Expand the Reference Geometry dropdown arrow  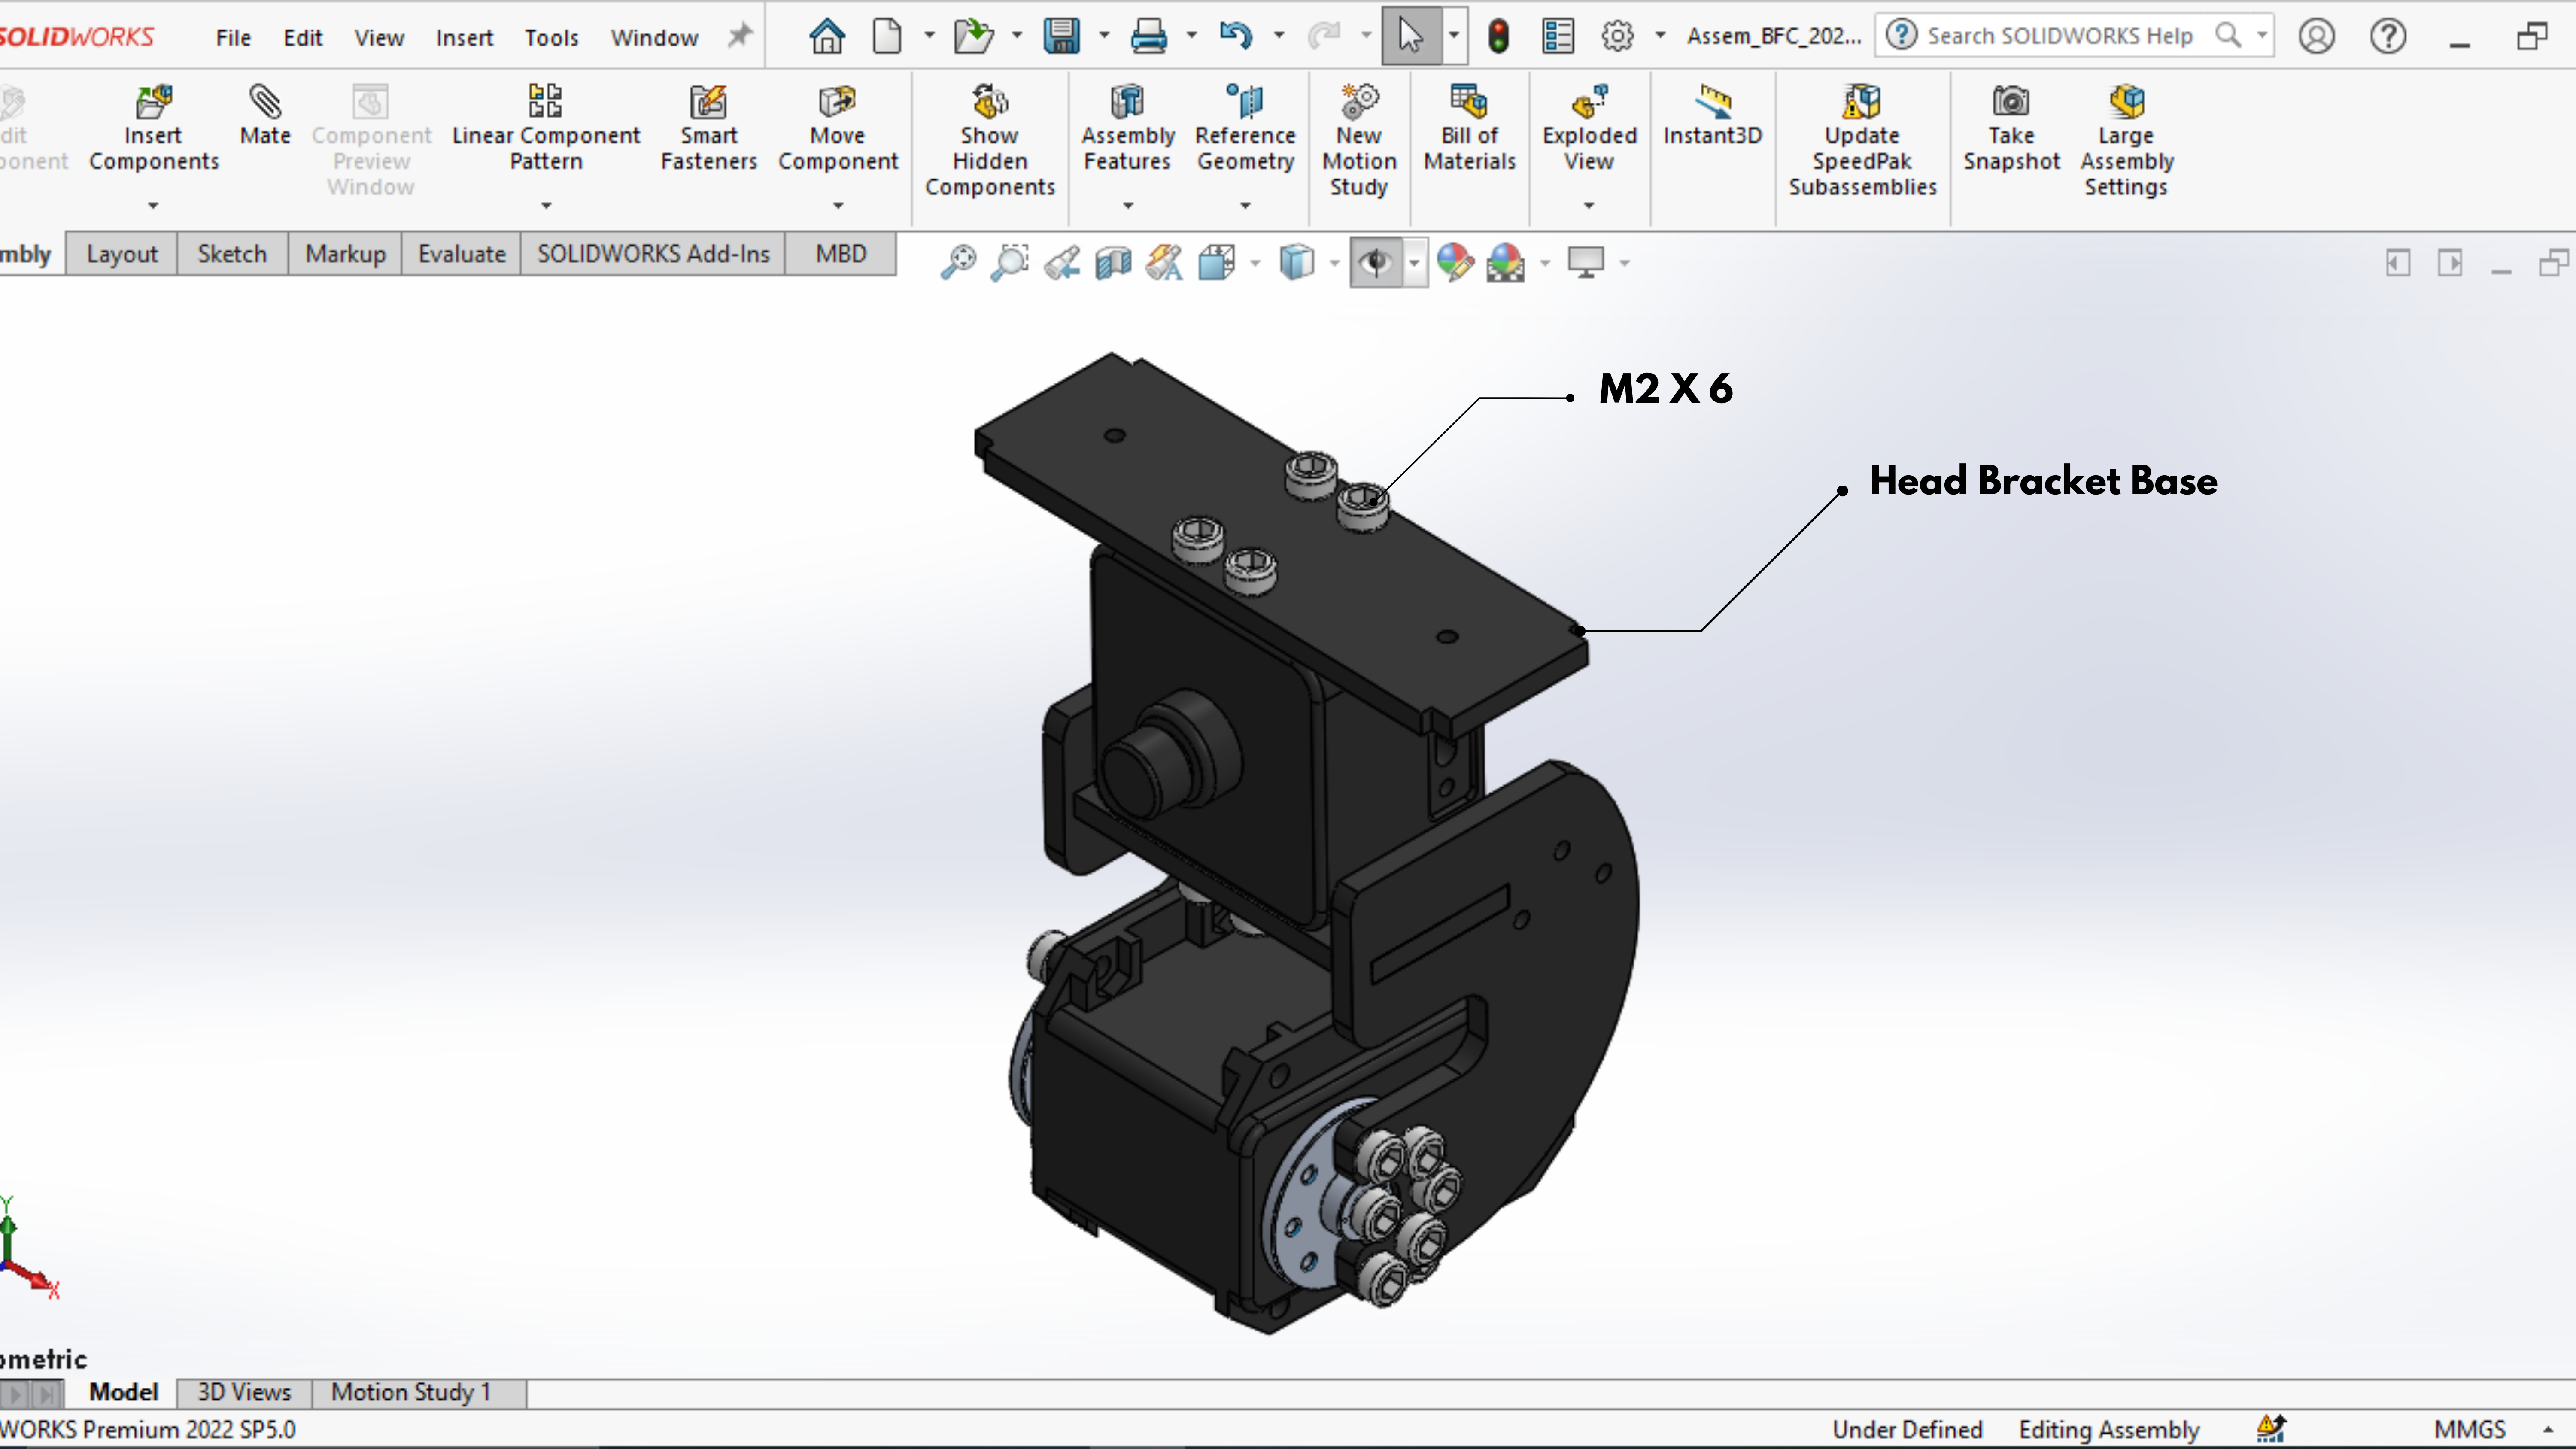click(x=1245, y=205)
